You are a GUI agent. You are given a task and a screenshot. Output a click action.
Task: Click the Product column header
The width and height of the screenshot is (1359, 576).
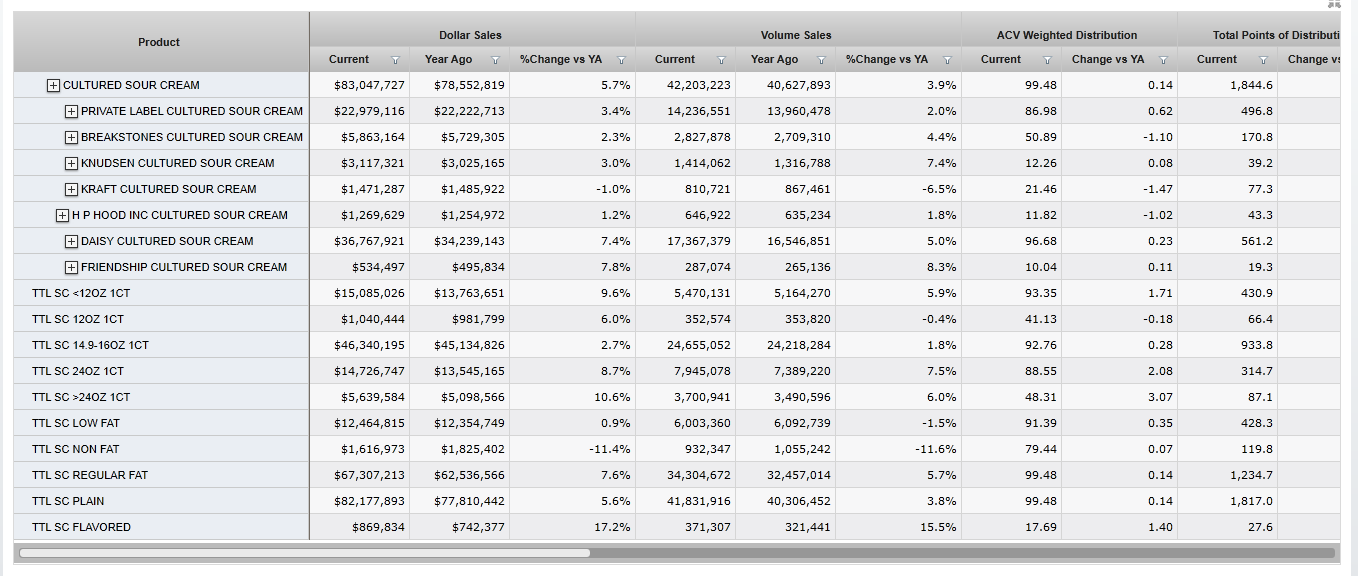[159, 42]
